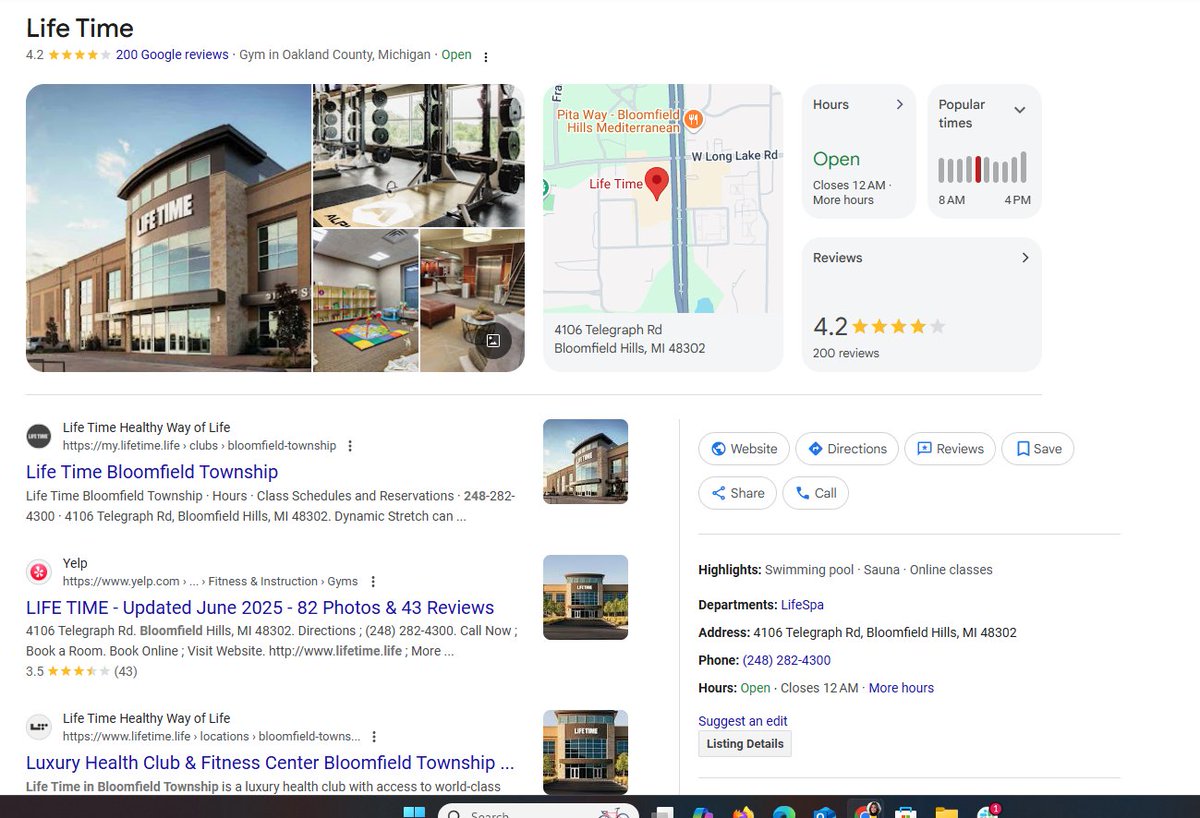
Task: Click Suggest an edit
Action: tap(743, 721)
